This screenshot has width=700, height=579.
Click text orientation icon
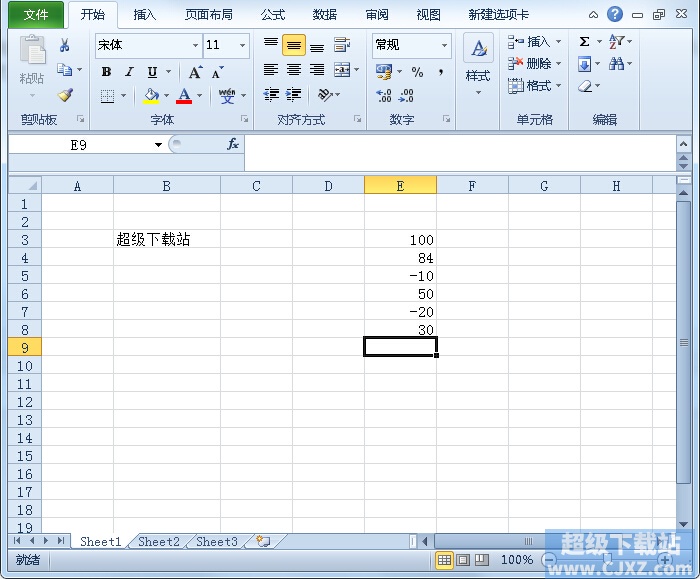pyautogui.click(x=325, y=95)
